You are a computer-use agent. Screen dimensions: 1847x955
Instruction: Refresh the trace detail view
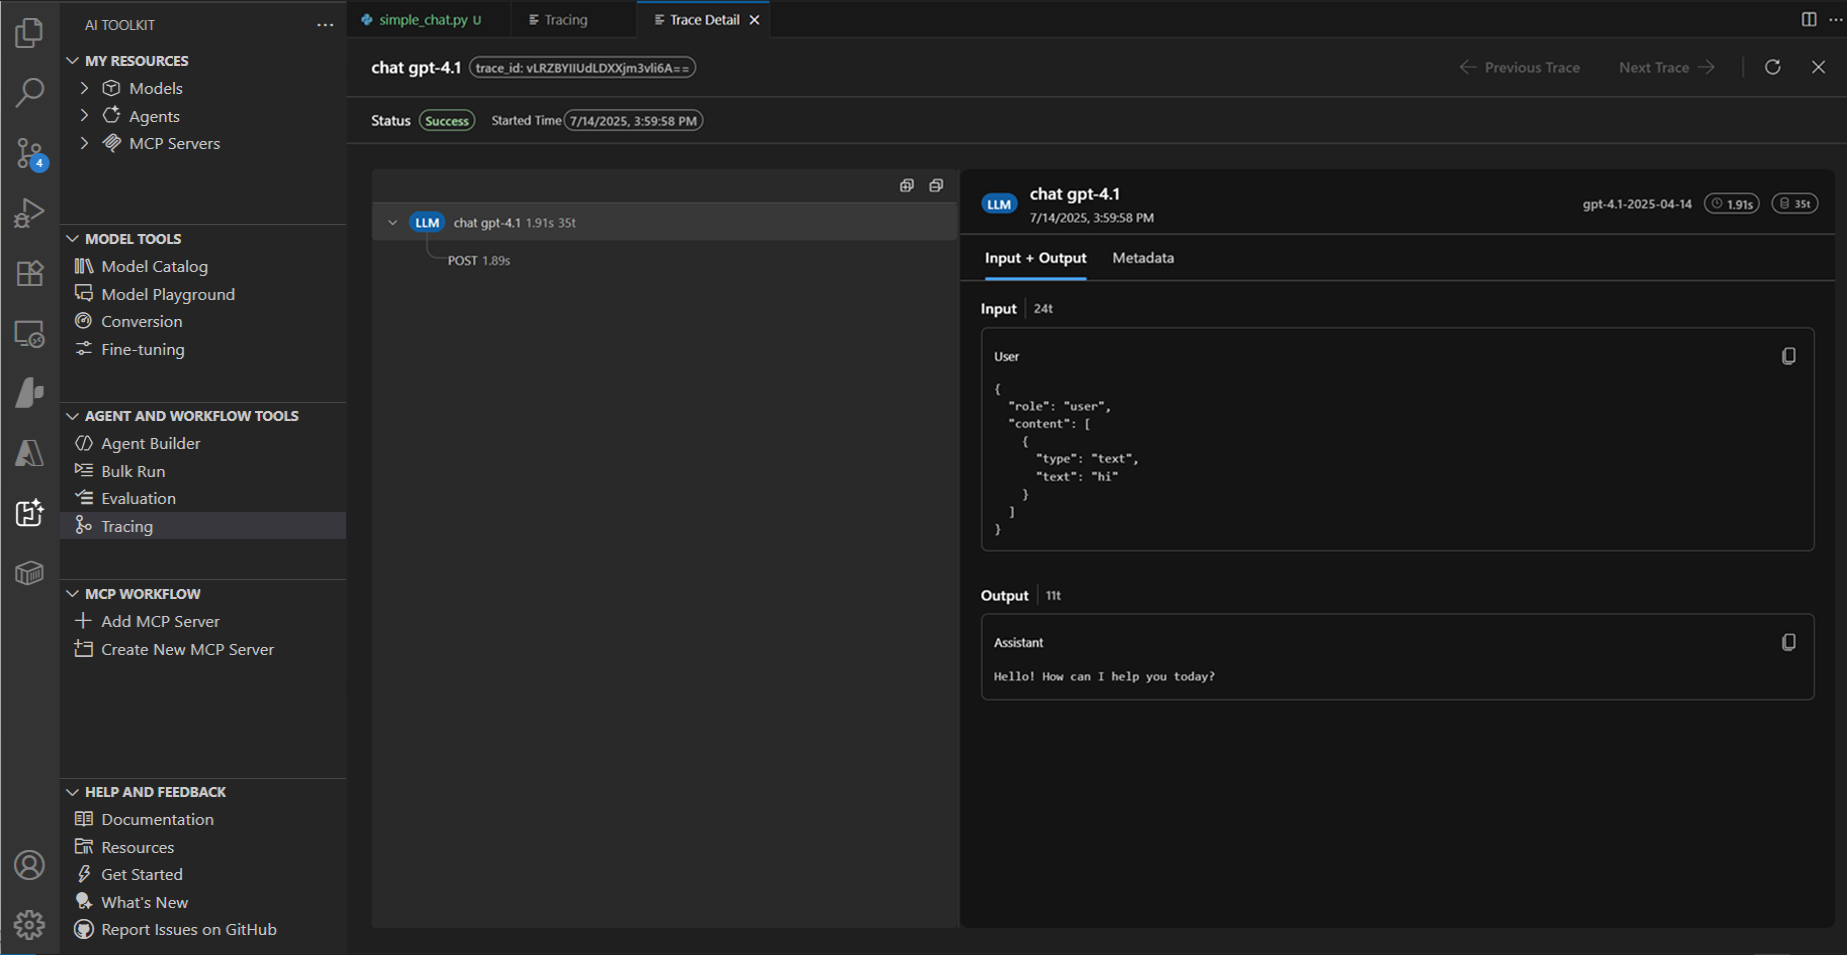point(1773,67)
